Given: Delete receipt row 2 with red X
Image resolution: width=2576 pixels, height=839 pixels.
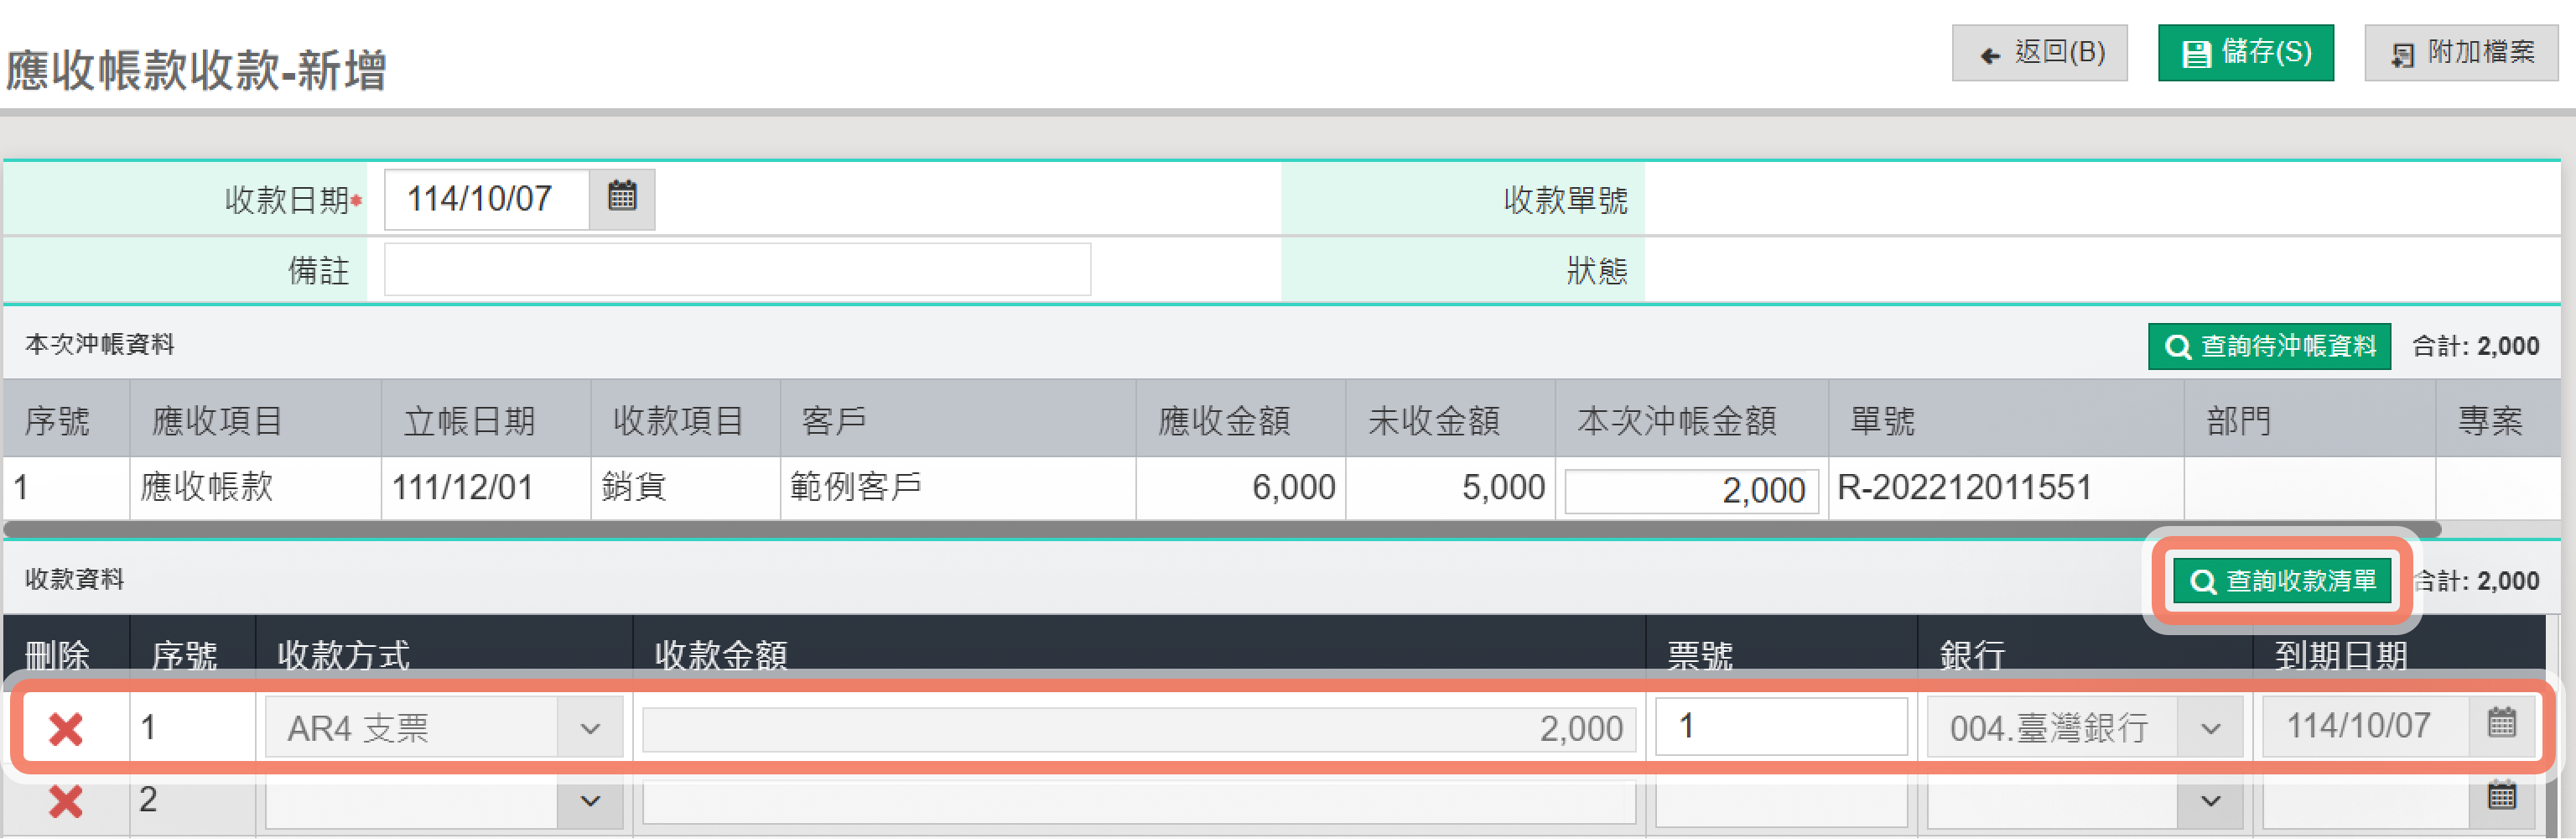Looking at the screenshot, I should point(66,800).
